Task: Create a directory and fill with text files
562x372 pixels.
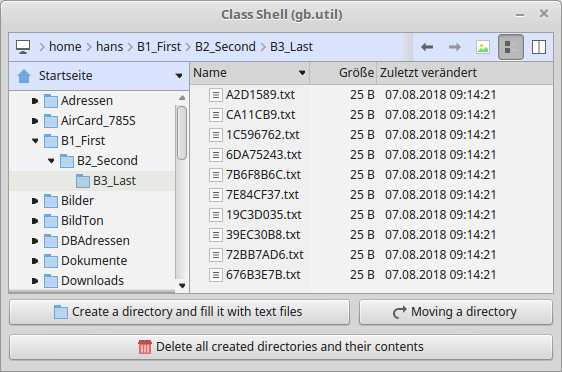Action: [x=179, y=312]
